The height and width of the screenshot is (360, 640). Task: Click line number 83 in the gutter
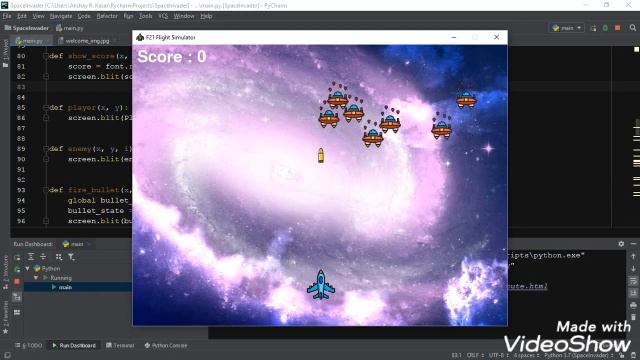coord(21,87)
